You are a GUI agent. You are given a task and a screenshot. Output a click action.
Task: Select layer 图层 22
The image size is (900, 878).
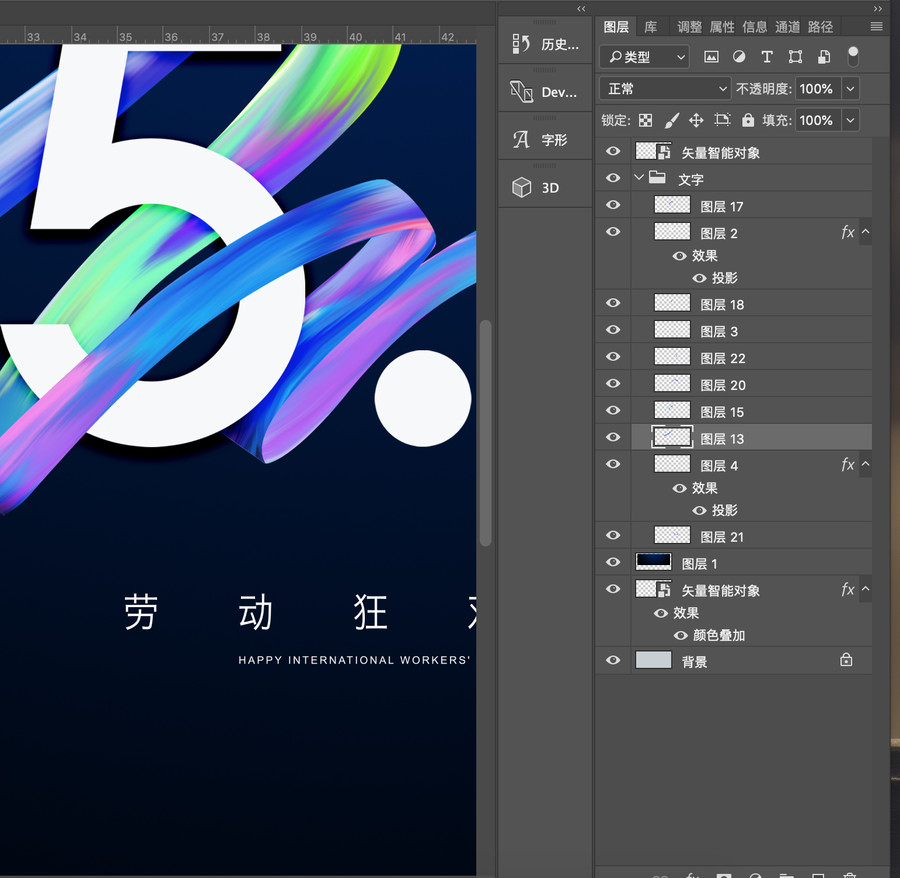751,357
